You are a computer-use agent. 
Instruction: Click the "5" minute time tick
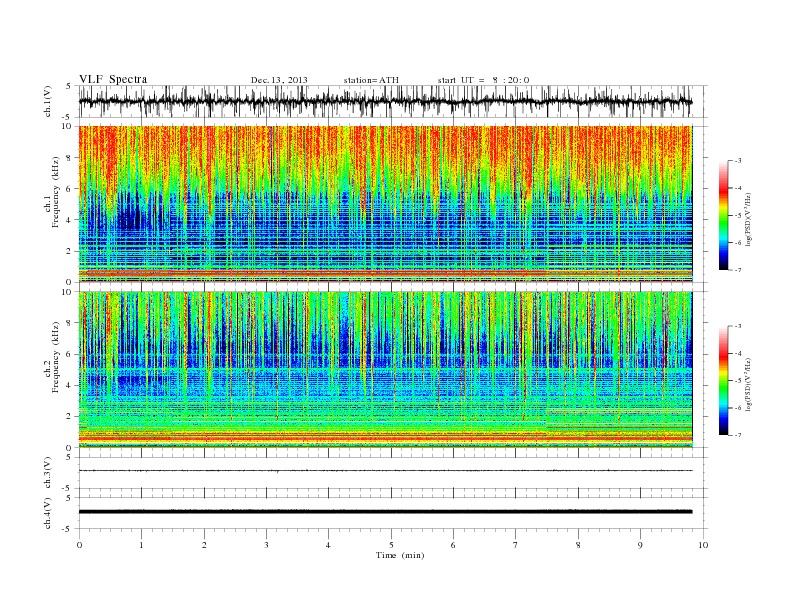point(391,545)
